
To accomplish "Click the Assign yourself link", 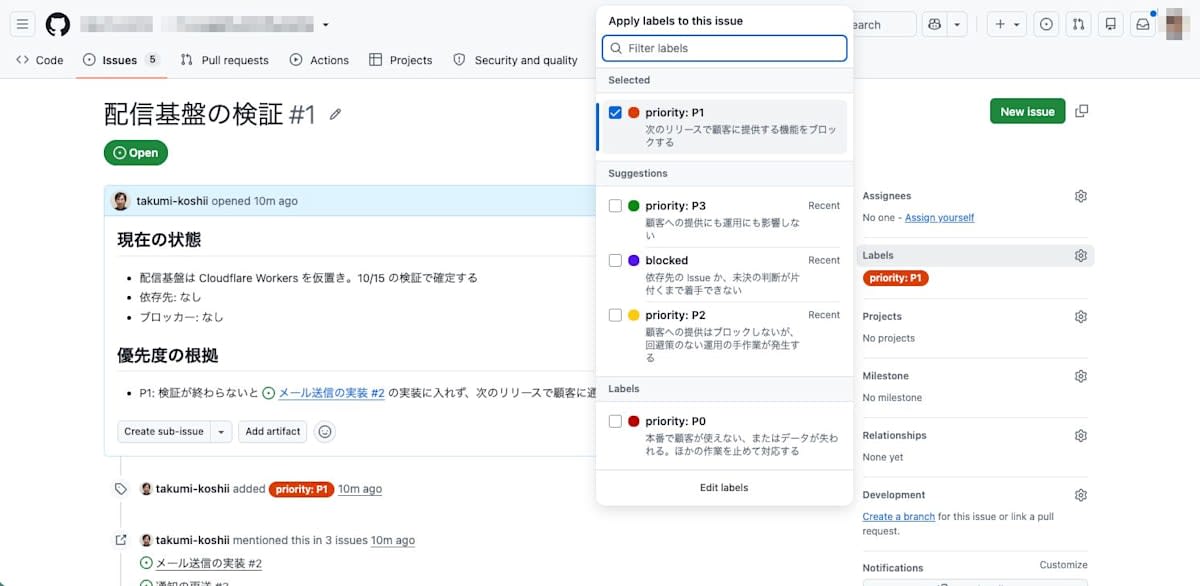I will (940, 217).
